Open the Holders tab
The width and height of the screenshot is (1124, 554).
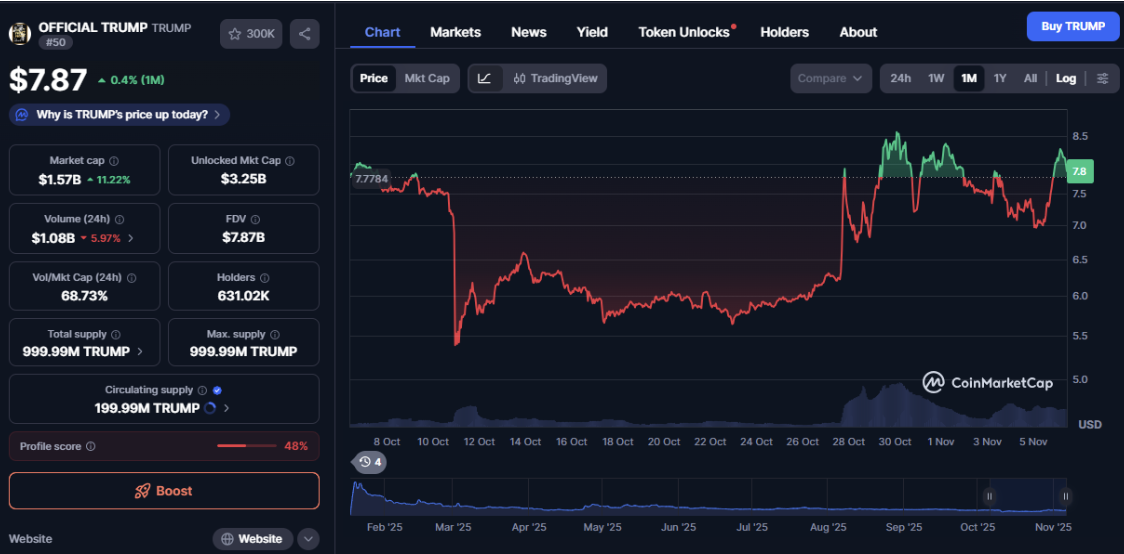tap(785, 32)
